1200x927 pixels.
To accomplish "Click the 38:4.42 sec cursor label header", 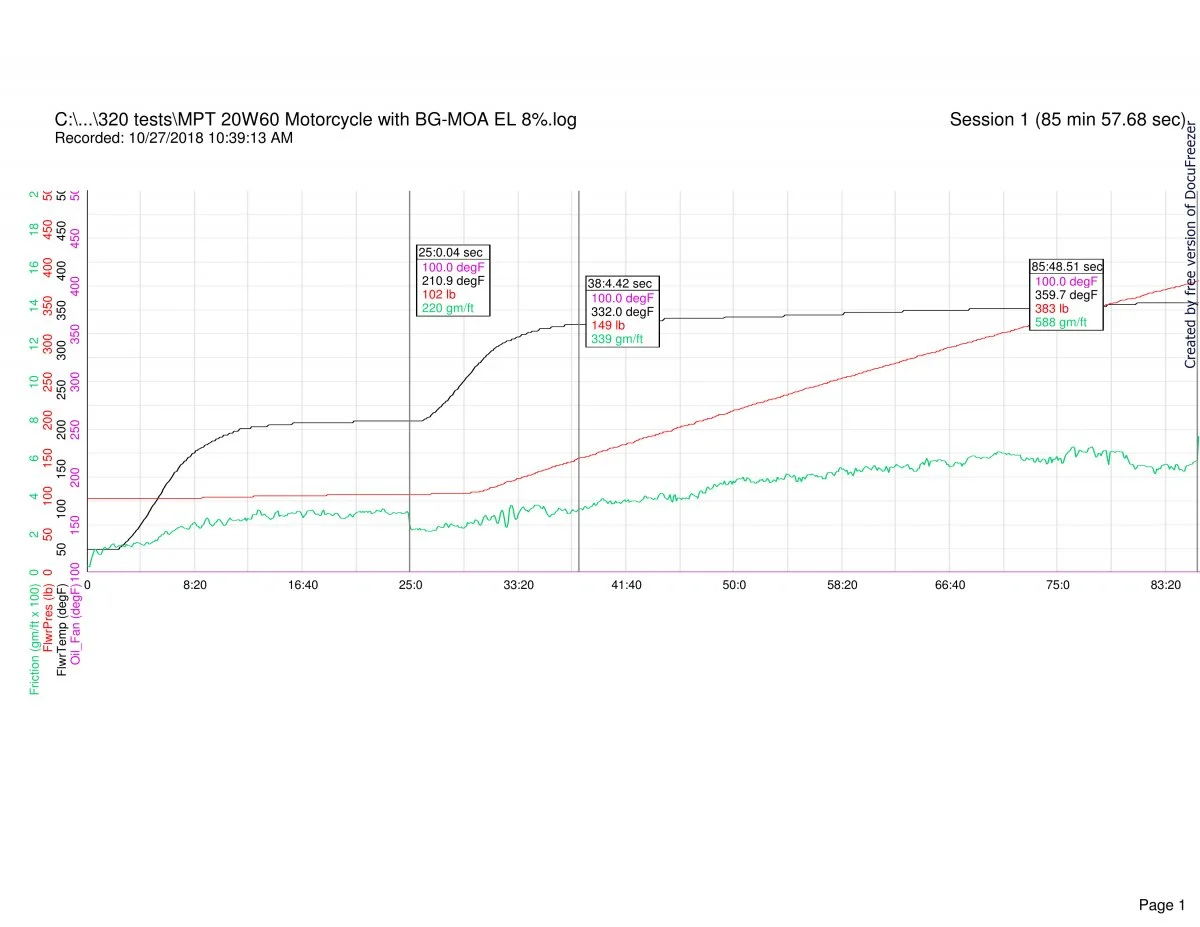I will coord(620,284).
